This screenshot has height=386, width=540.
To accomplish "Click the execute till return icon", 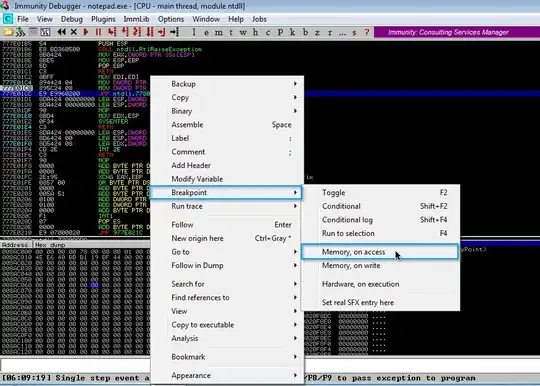I will coord(162,32).
